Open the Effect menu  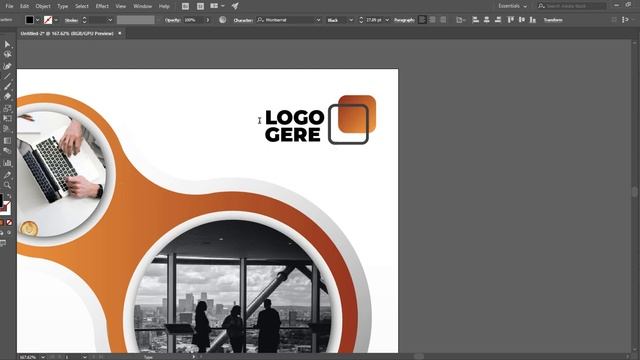pyautogui.click(x=102, y=6)
